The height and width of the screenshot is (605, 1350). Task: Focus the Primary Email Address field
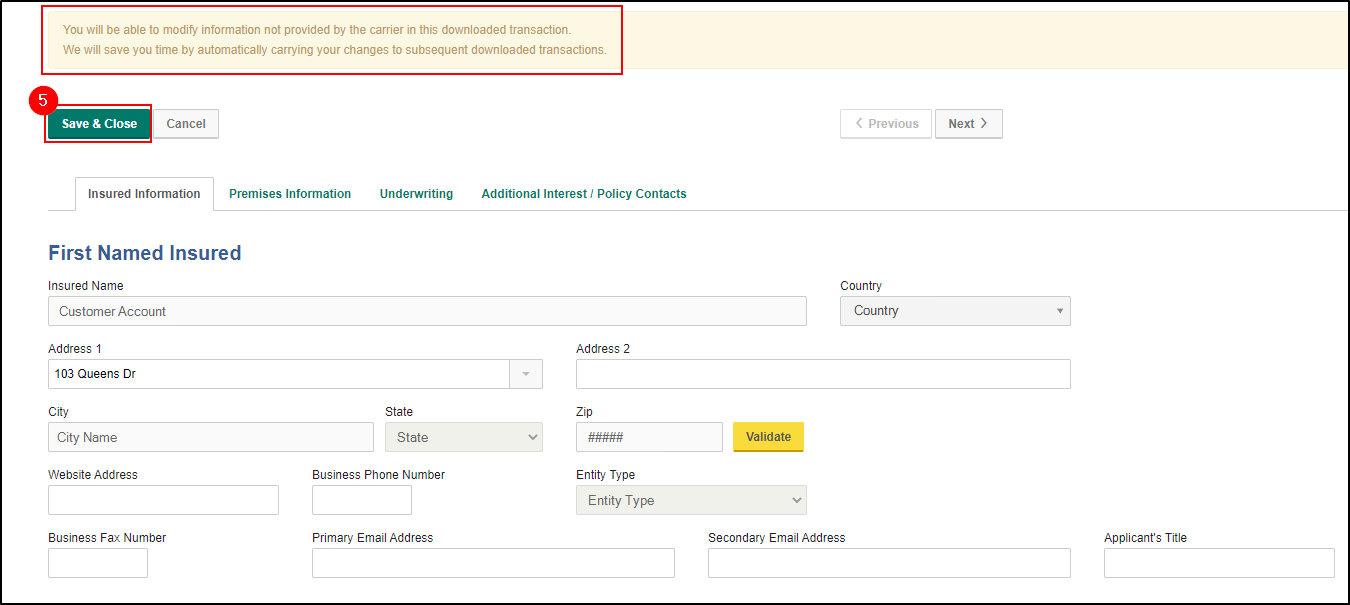click(x=493, y=563)
